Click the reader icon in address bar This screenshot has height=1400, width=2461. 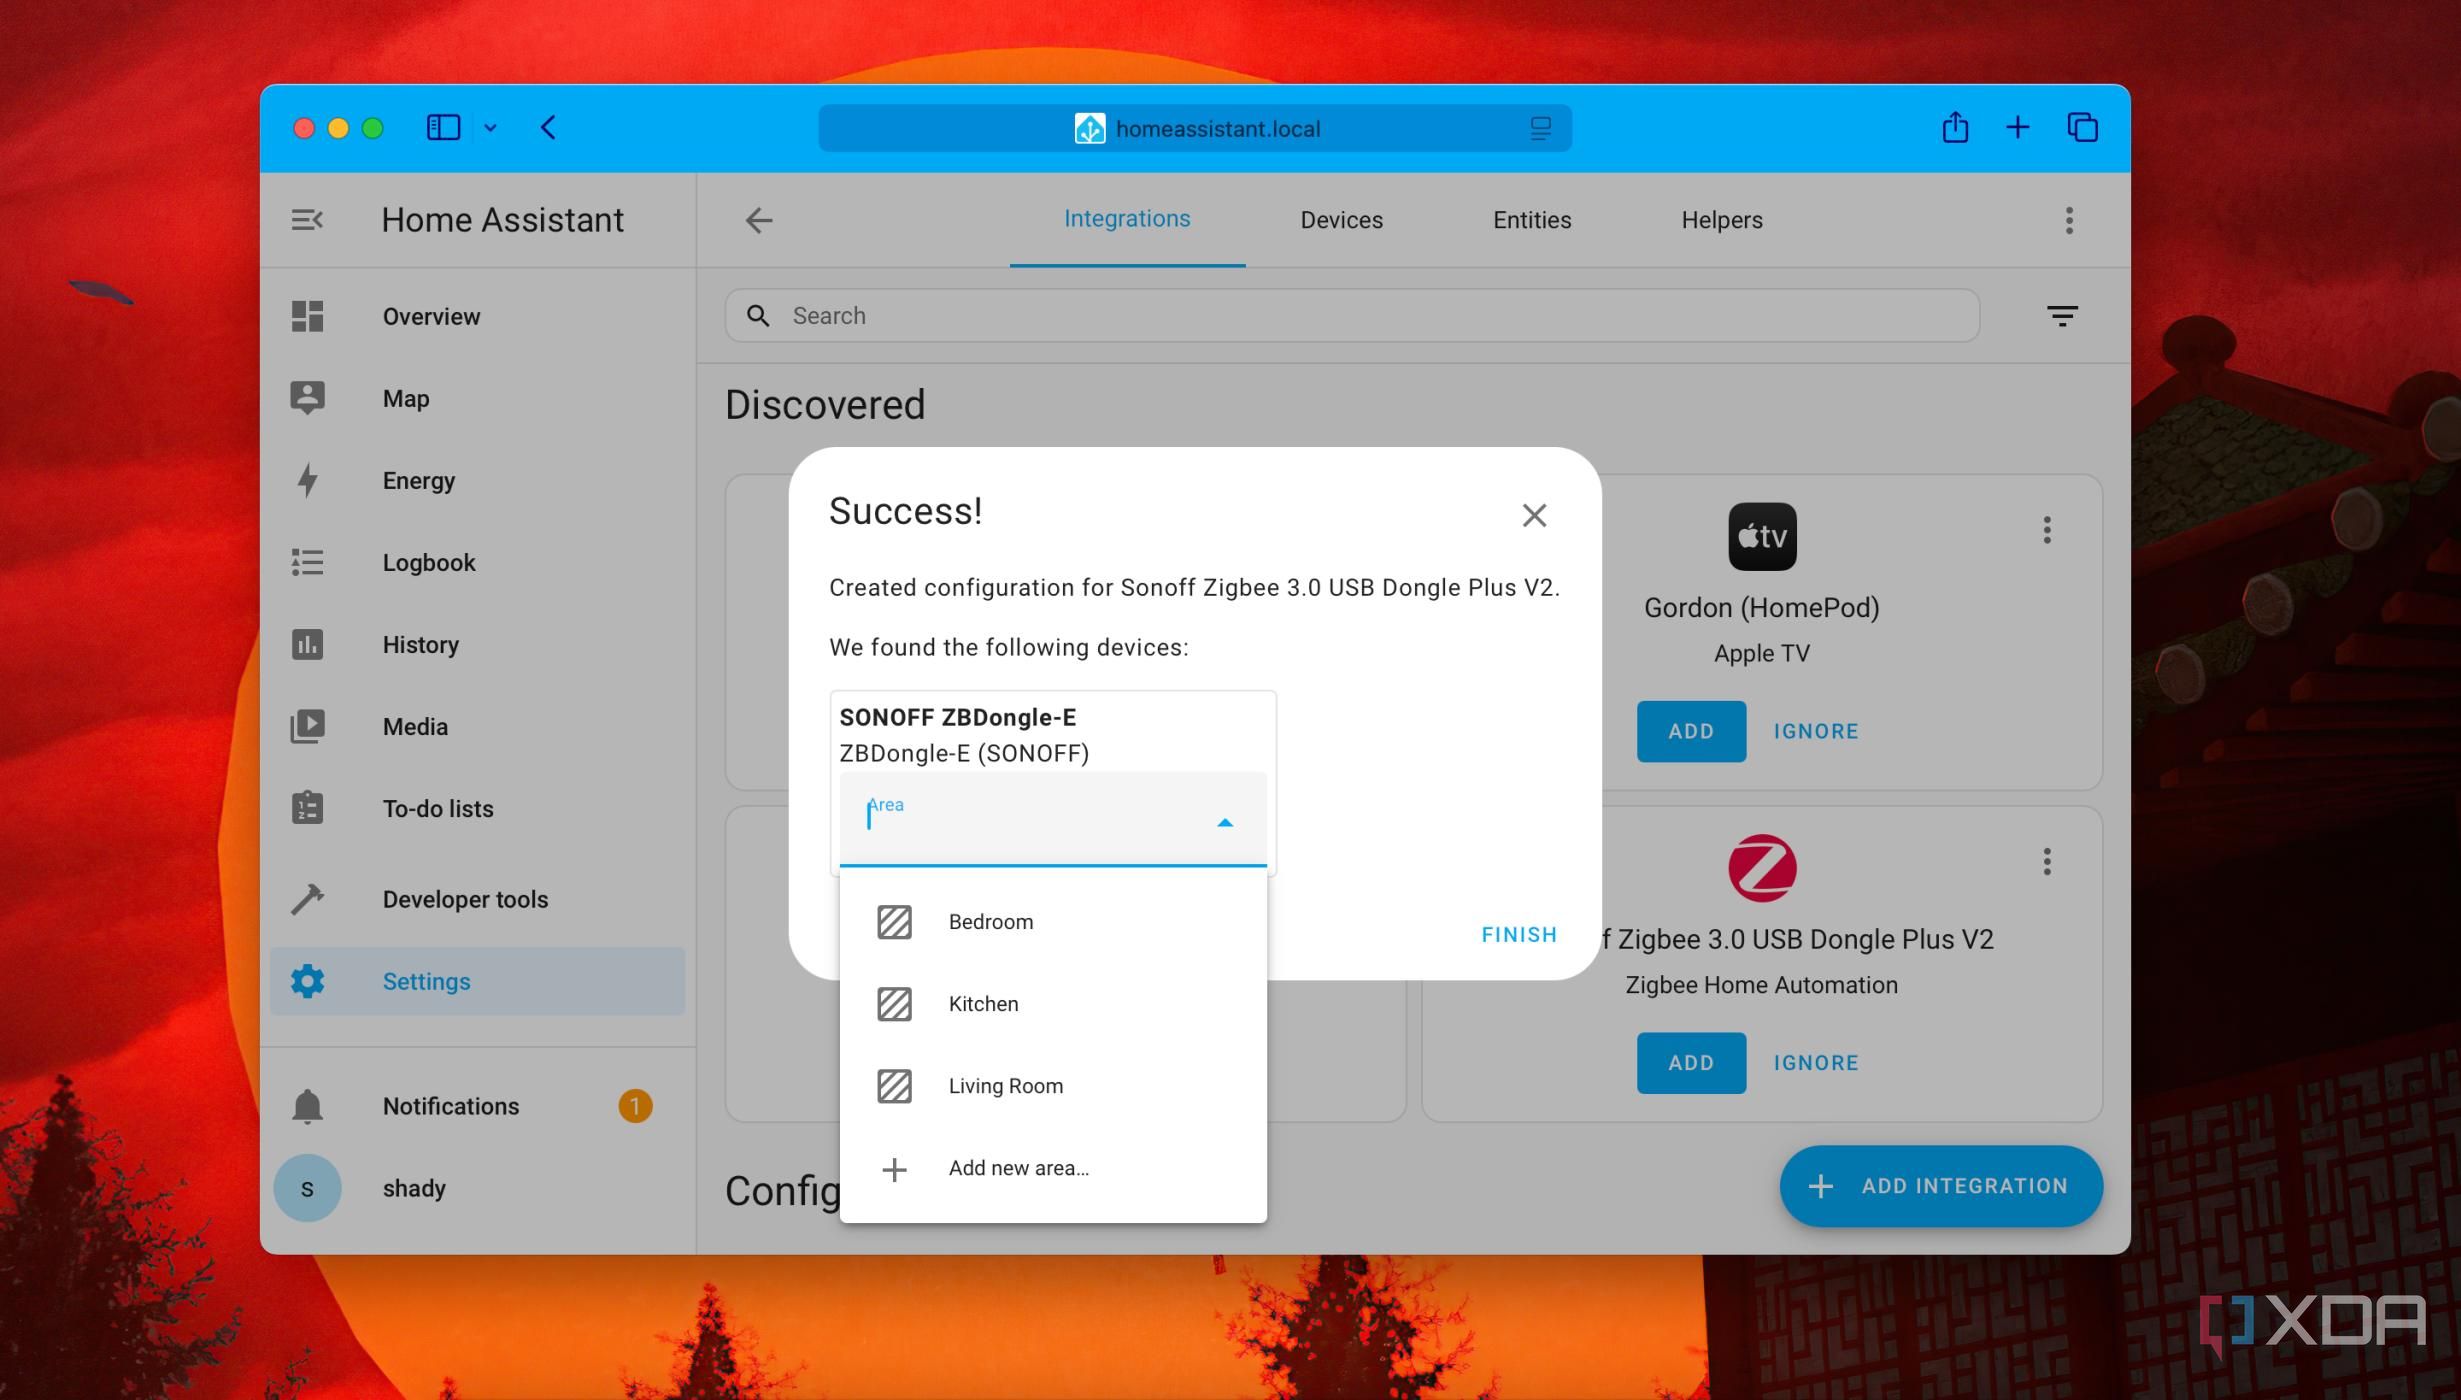pos(1540,128)
